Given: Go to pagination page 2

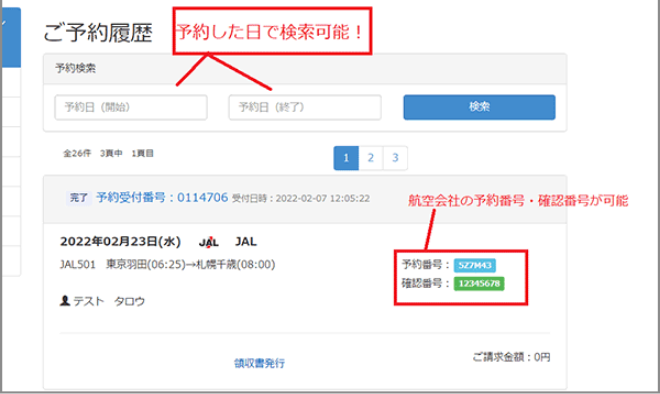Looking at the screenshot, I should (x=371, y=158).
